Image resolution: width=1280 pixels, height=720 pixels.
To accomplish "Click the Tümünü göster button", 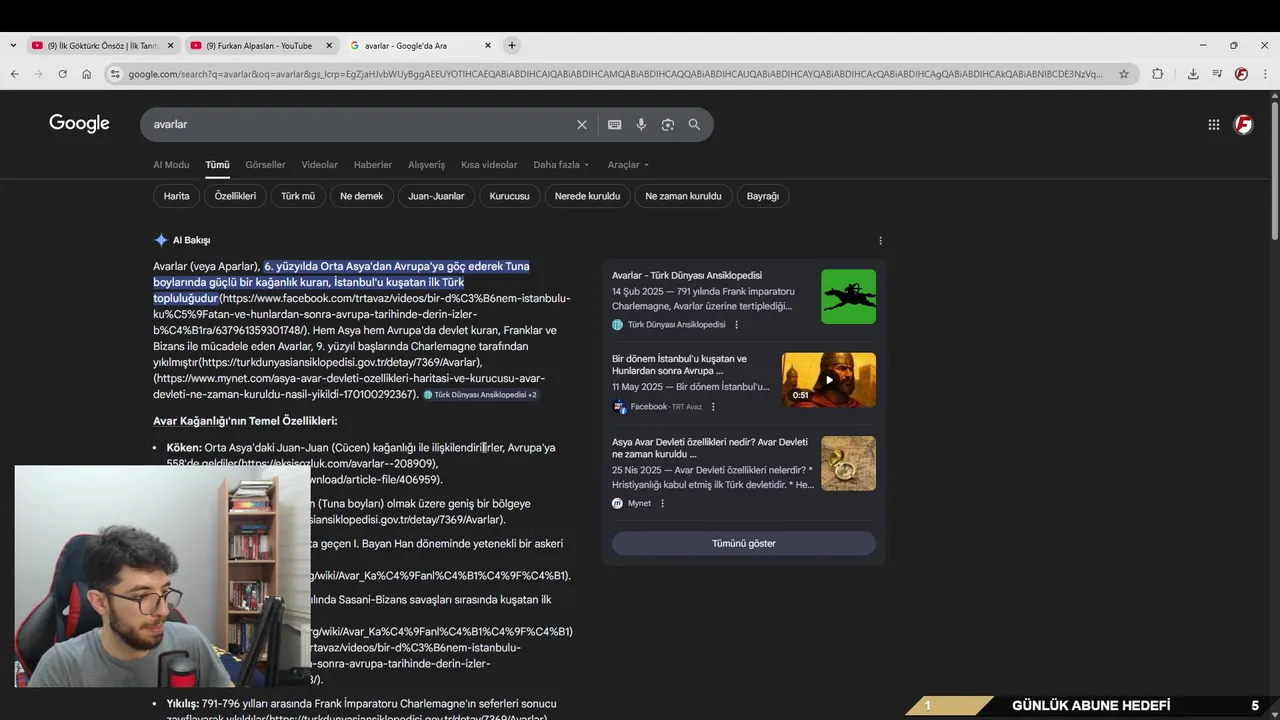I will [x=743, y=543].
